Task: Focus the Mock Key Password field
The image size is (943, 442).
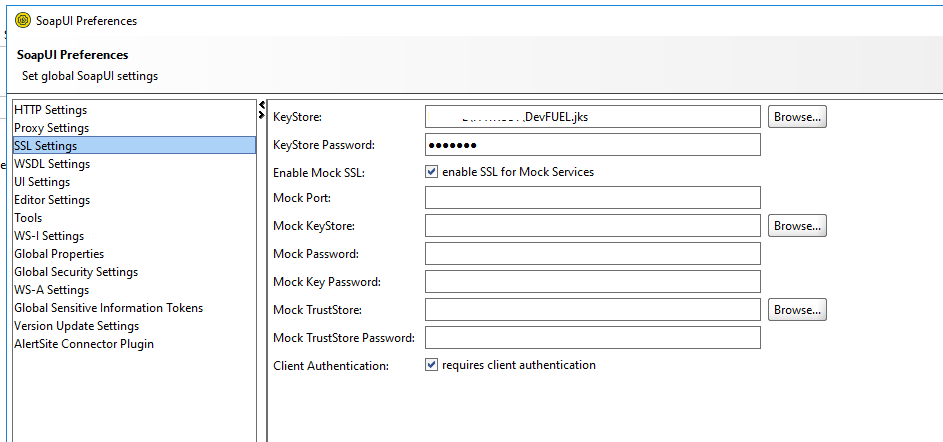Action: [592, 281]
